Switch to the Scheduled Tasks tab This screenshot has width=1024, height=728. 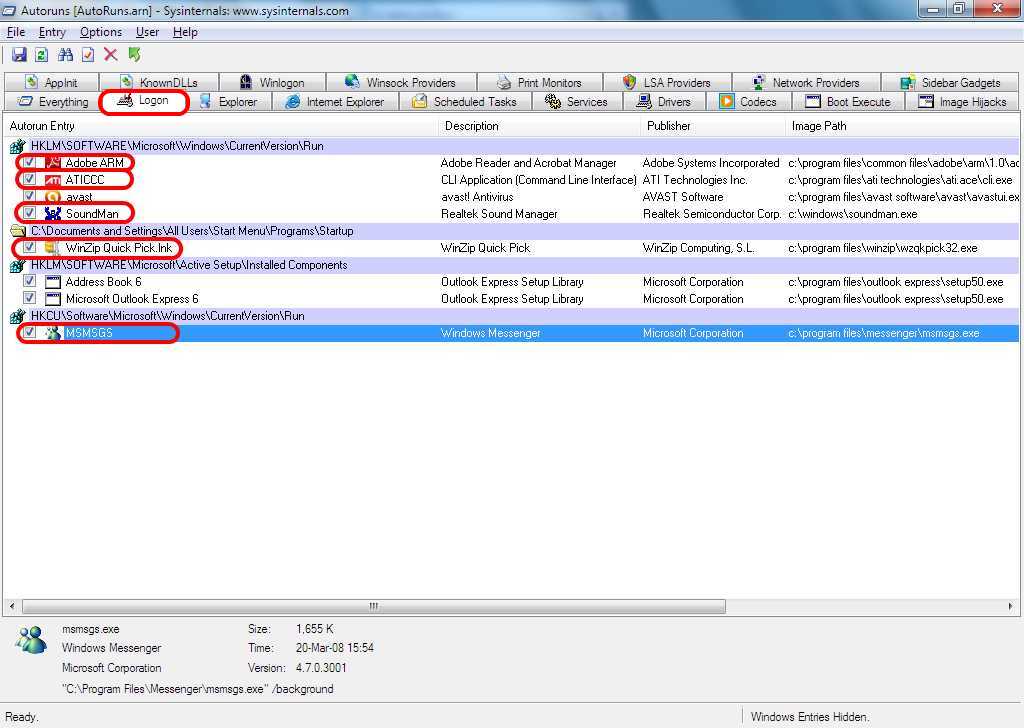[465, 102]
